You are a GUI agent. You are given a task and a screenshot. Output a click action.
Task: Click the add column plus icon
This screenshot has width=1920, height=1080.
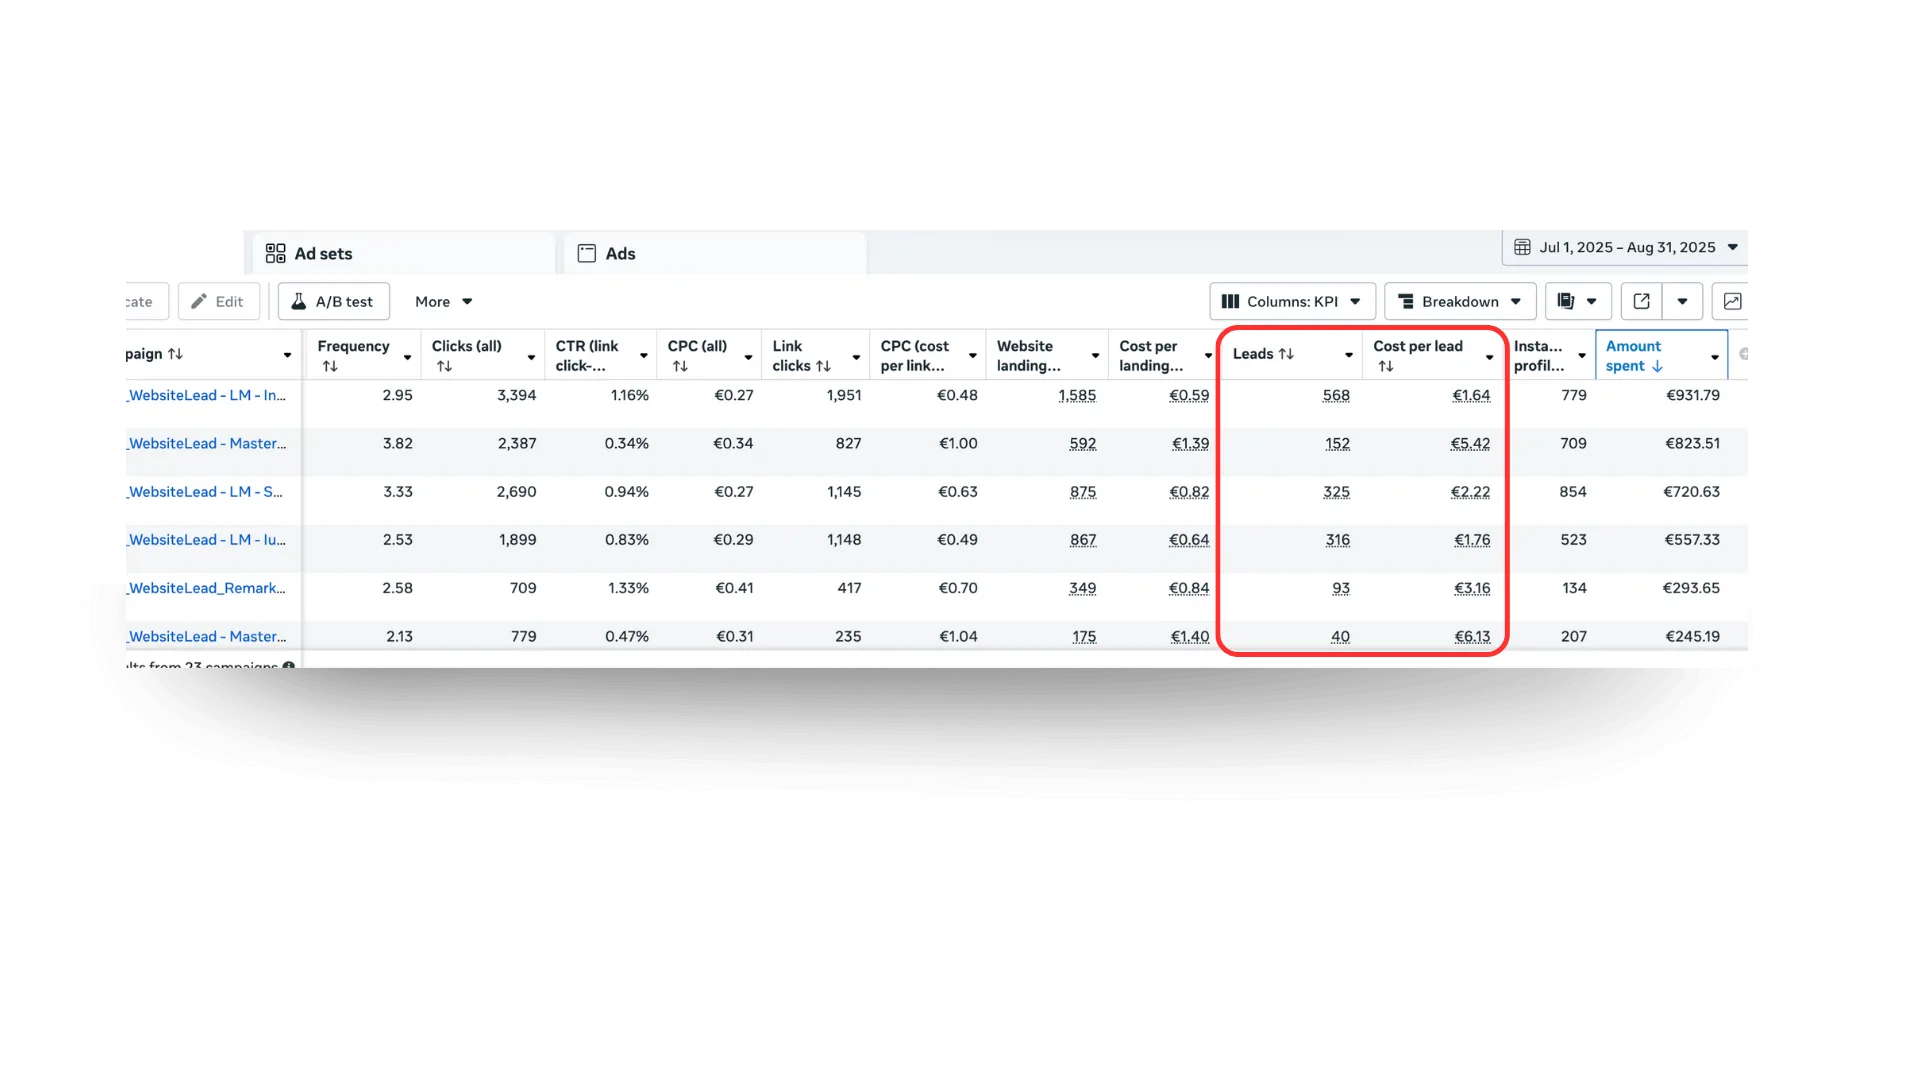pos(1745,354)
